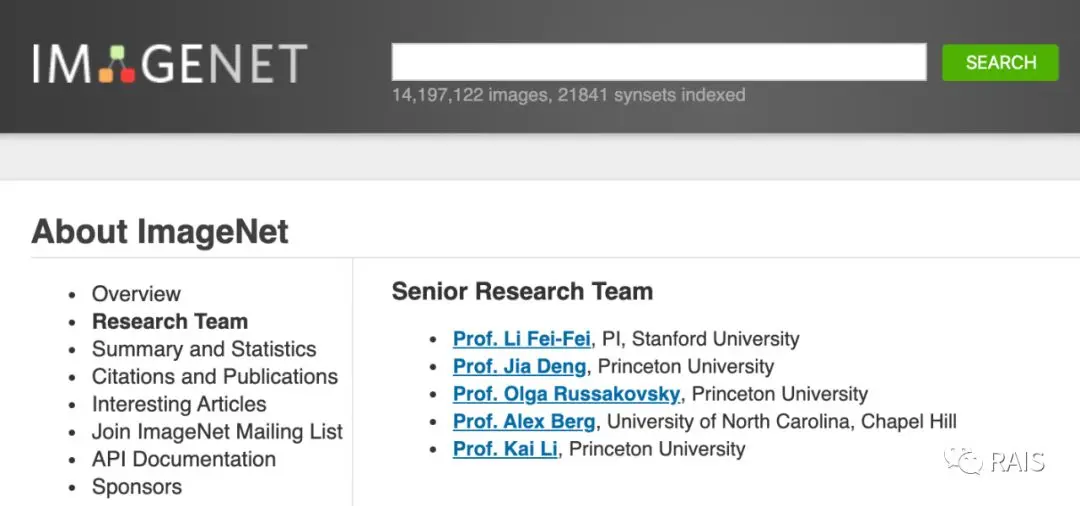Click the About ImageNet heading
The height and width of the screenshot is (506, 1080).
click(160, 232)
